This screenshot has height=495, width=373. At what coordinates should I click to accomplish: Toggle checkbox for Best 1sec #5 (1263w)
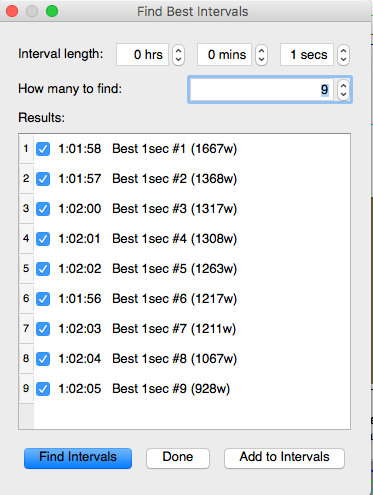tap(43, 269)
